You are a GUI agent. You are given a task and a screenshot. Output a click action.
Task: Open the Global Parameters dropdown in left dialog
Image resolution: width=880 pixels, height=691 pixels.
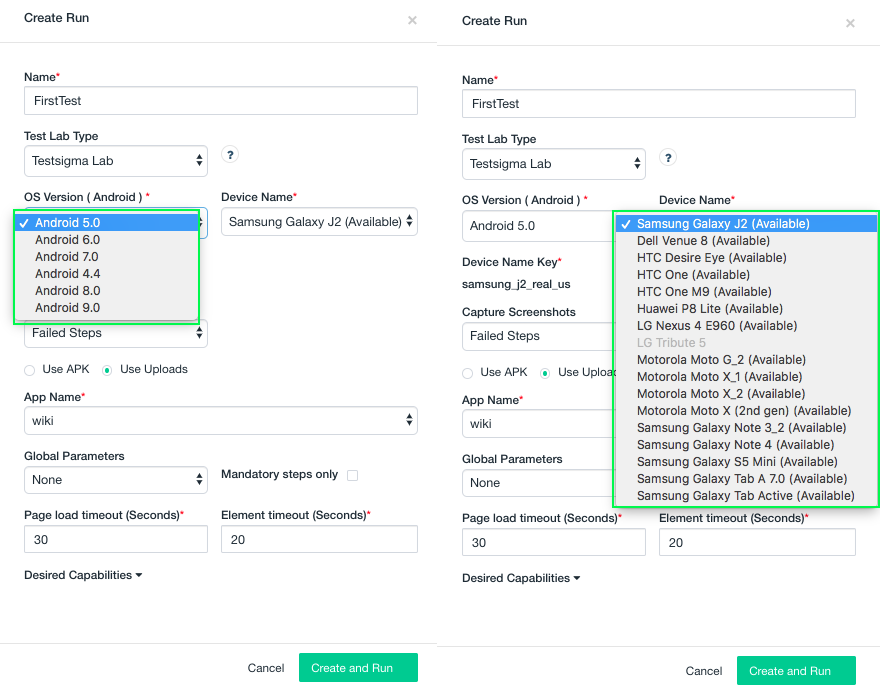click(x=115, y=480)
